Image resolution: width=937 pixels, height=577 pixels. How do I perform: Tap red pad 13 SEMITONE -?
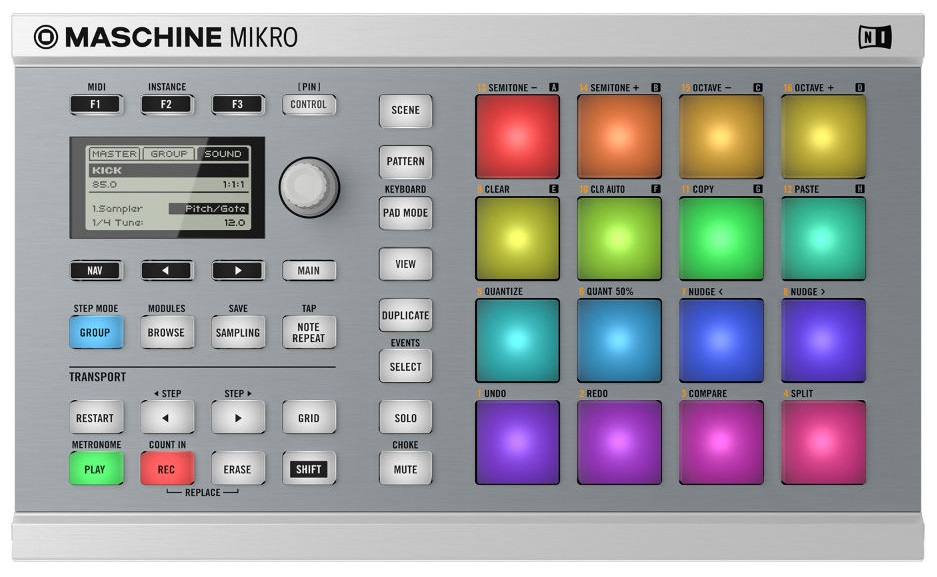518,137
